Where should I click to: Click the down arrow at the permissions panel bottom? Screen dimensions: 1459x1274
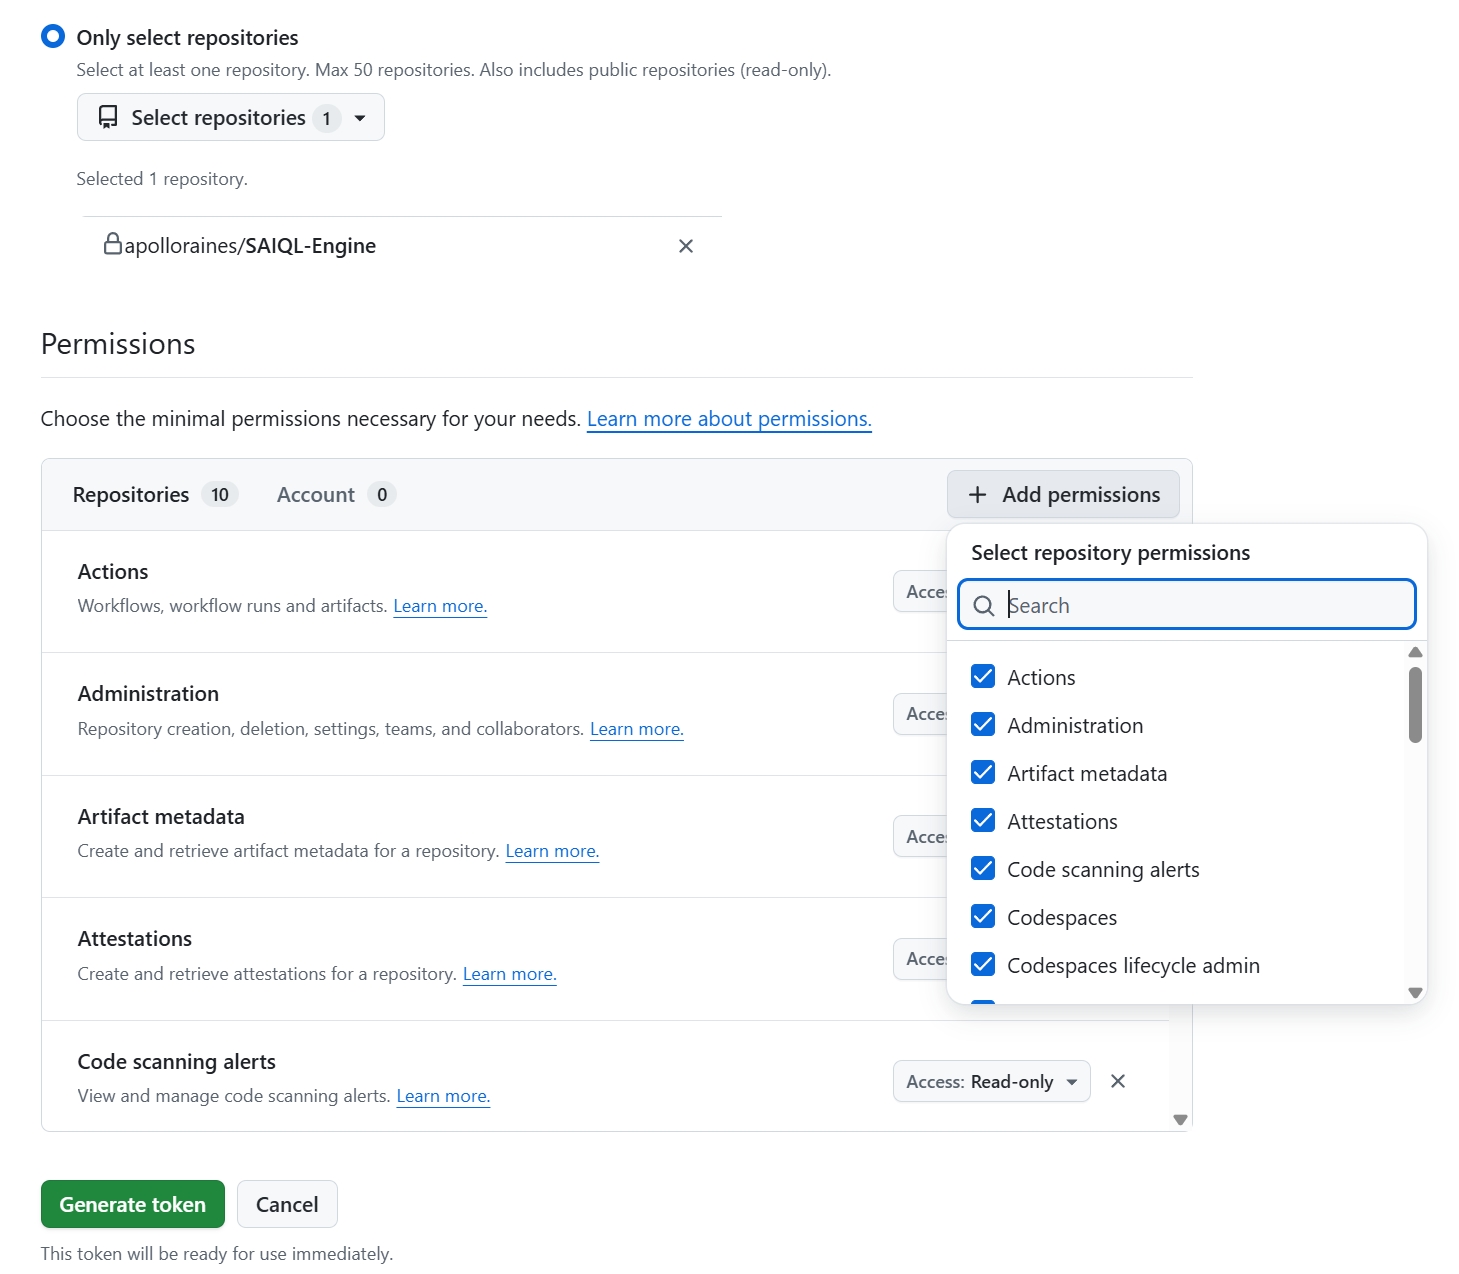click(1180, 1120)
